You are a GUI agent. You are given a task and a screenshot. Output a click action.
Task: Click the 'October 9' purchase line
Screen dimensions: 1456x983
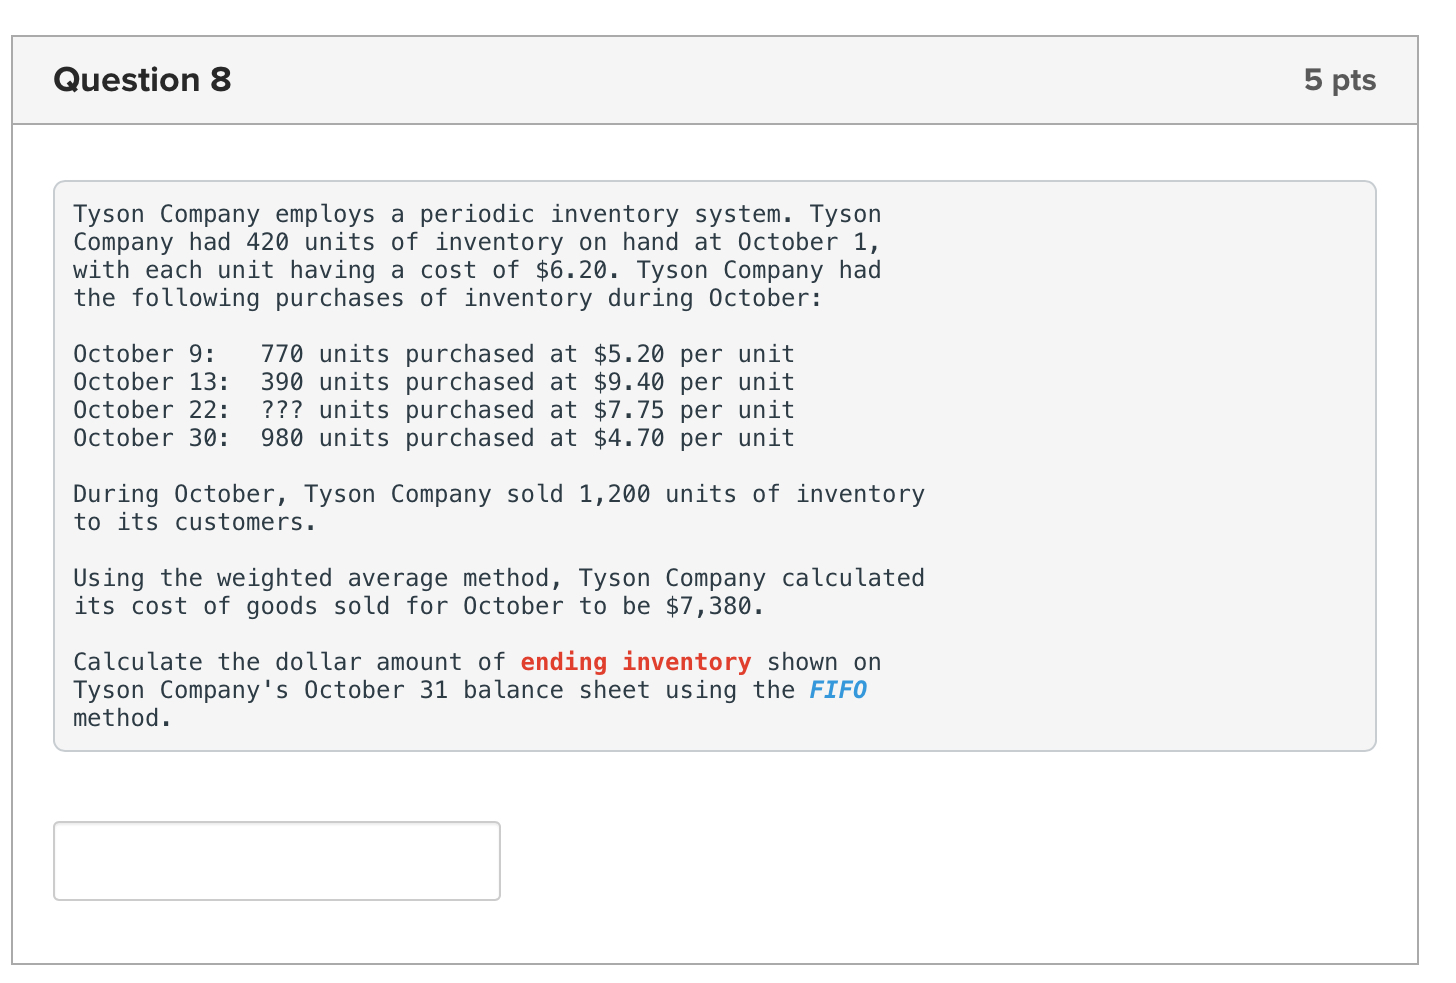pos(433,353)
